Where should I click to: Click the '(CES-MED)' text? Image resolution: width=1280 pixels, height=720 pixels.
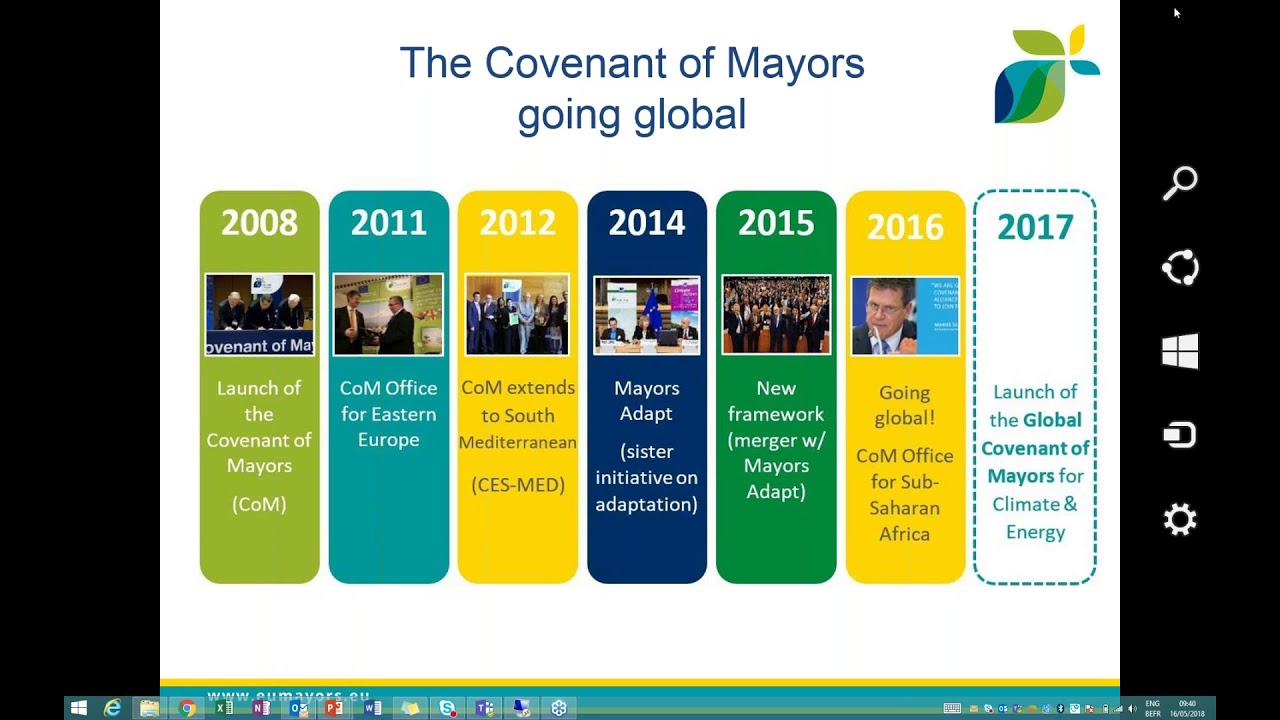tap(517, 485)
